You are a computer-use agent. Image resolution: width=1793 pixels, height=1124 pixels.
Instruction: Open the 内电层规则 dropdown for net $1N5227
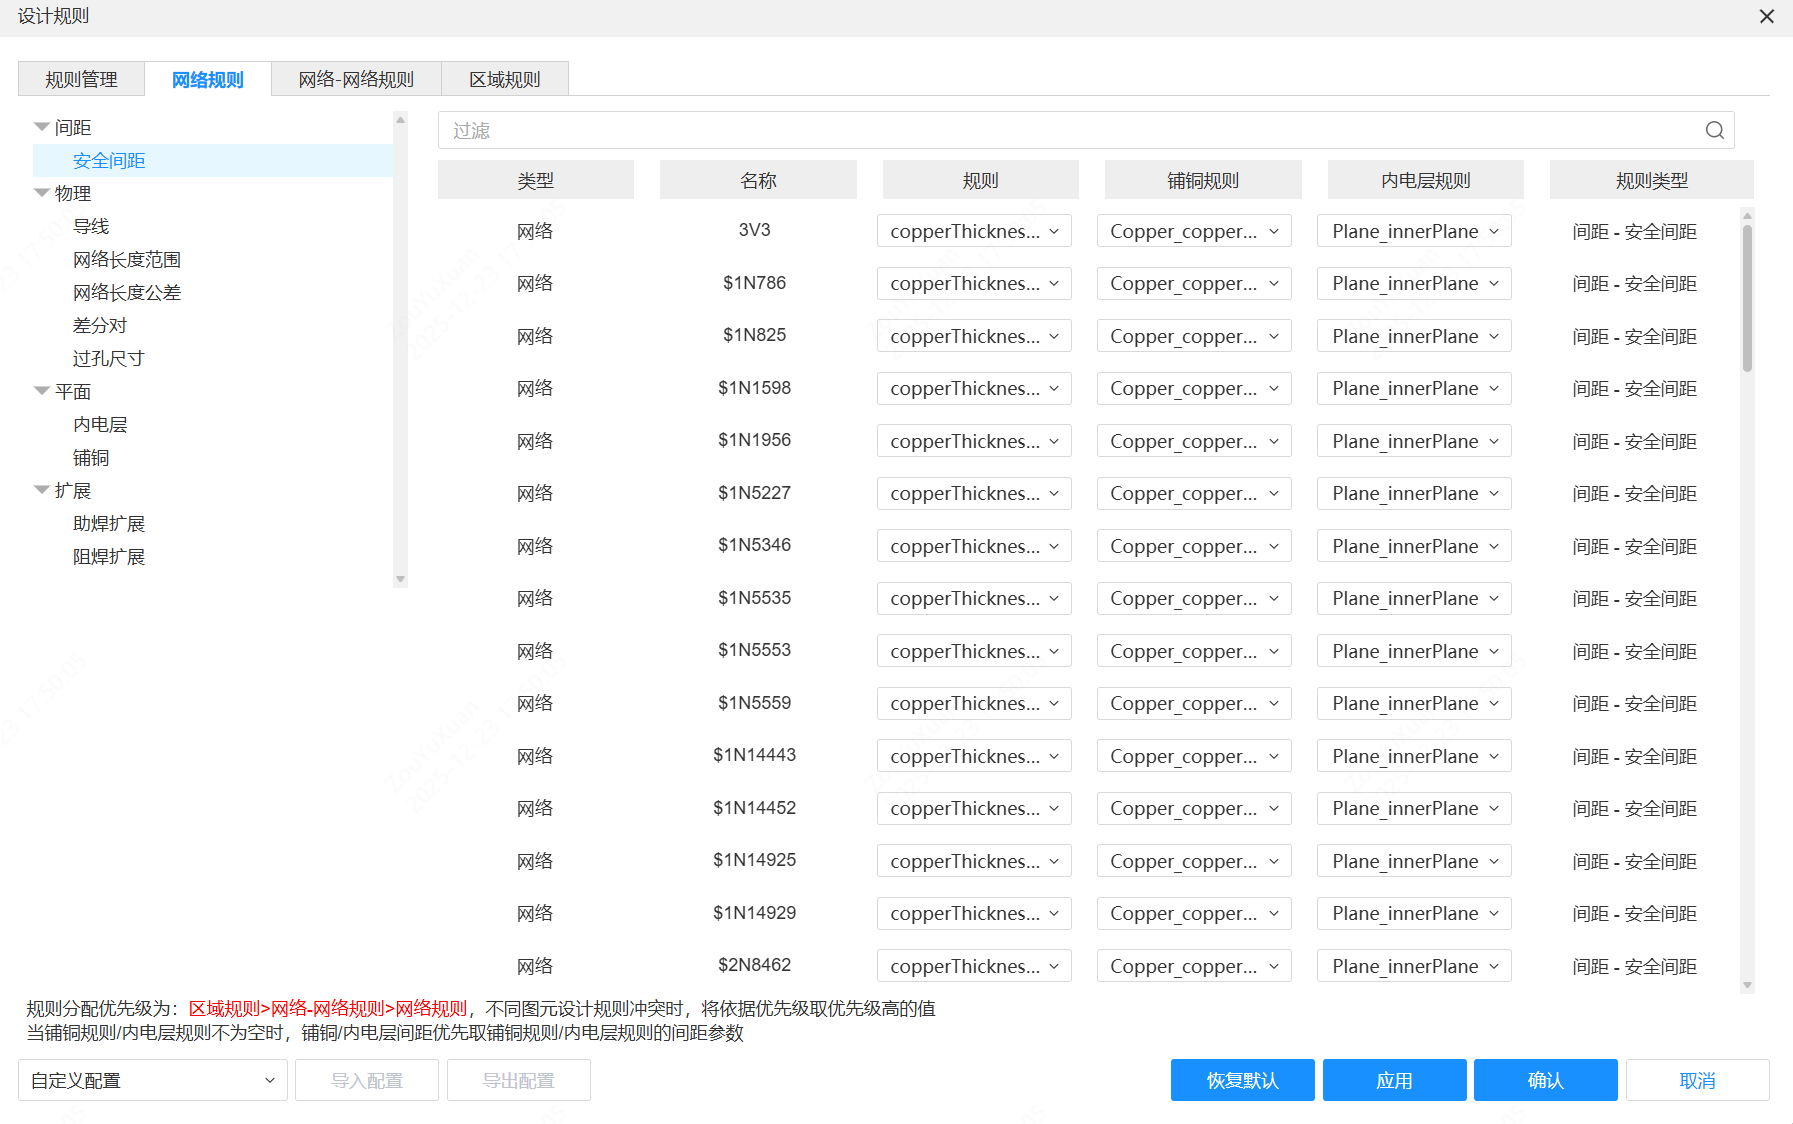[x=1414, y=493]
